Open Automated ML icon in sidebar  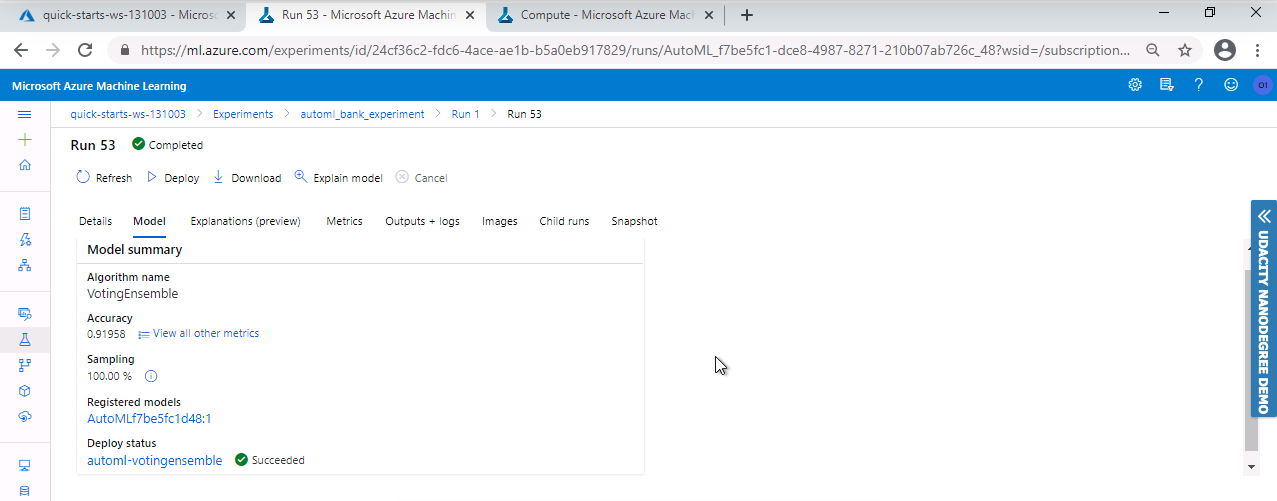25,239
